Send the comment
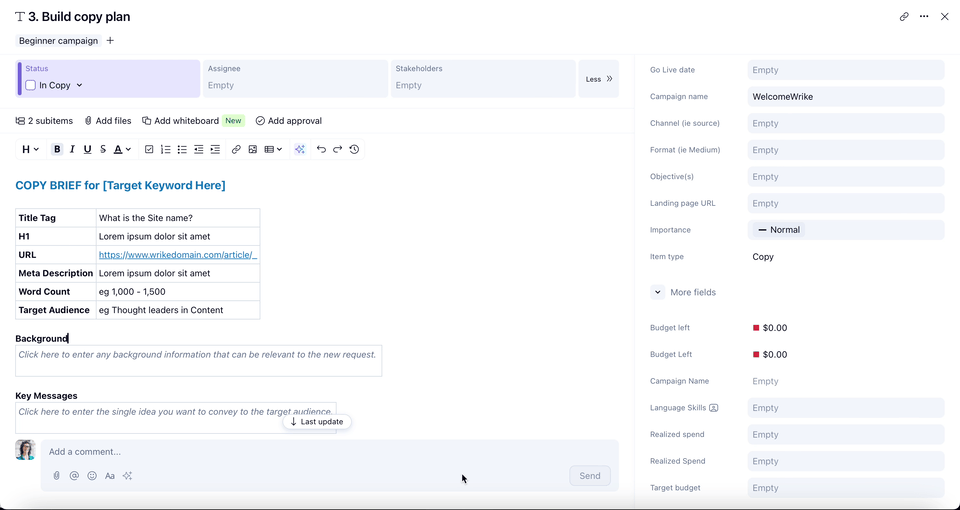 [x=590, y=476]
